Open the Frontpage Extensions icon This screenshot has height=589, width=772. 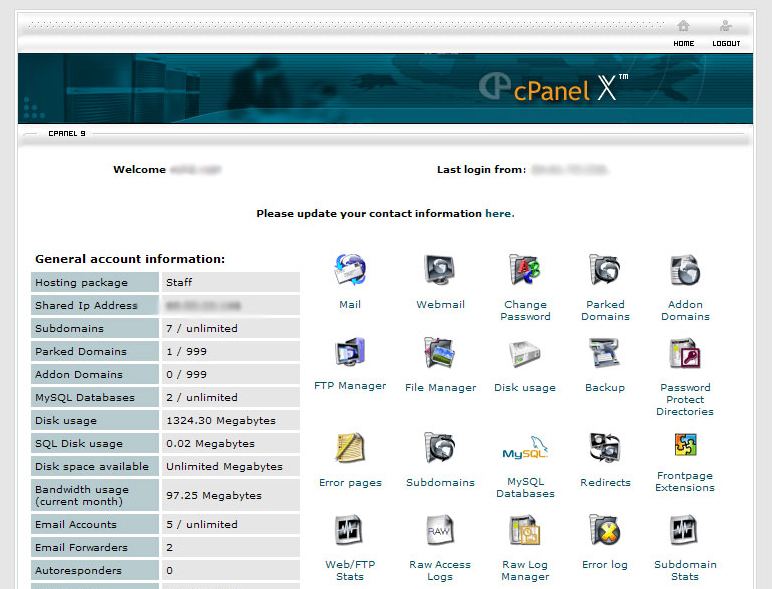[685, 445]
